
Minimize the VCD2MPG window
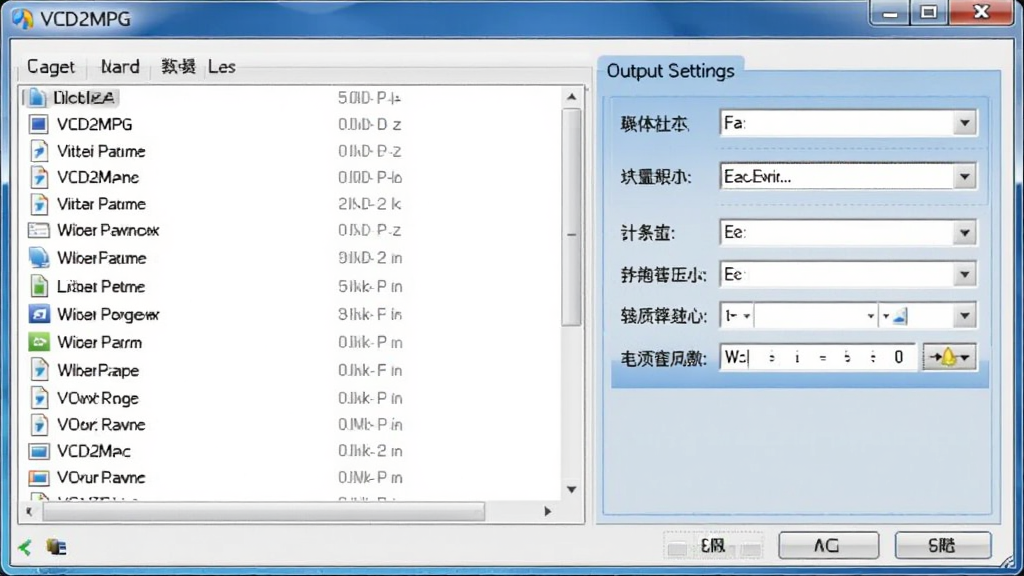pyautogui.click(x=891, y=12)
